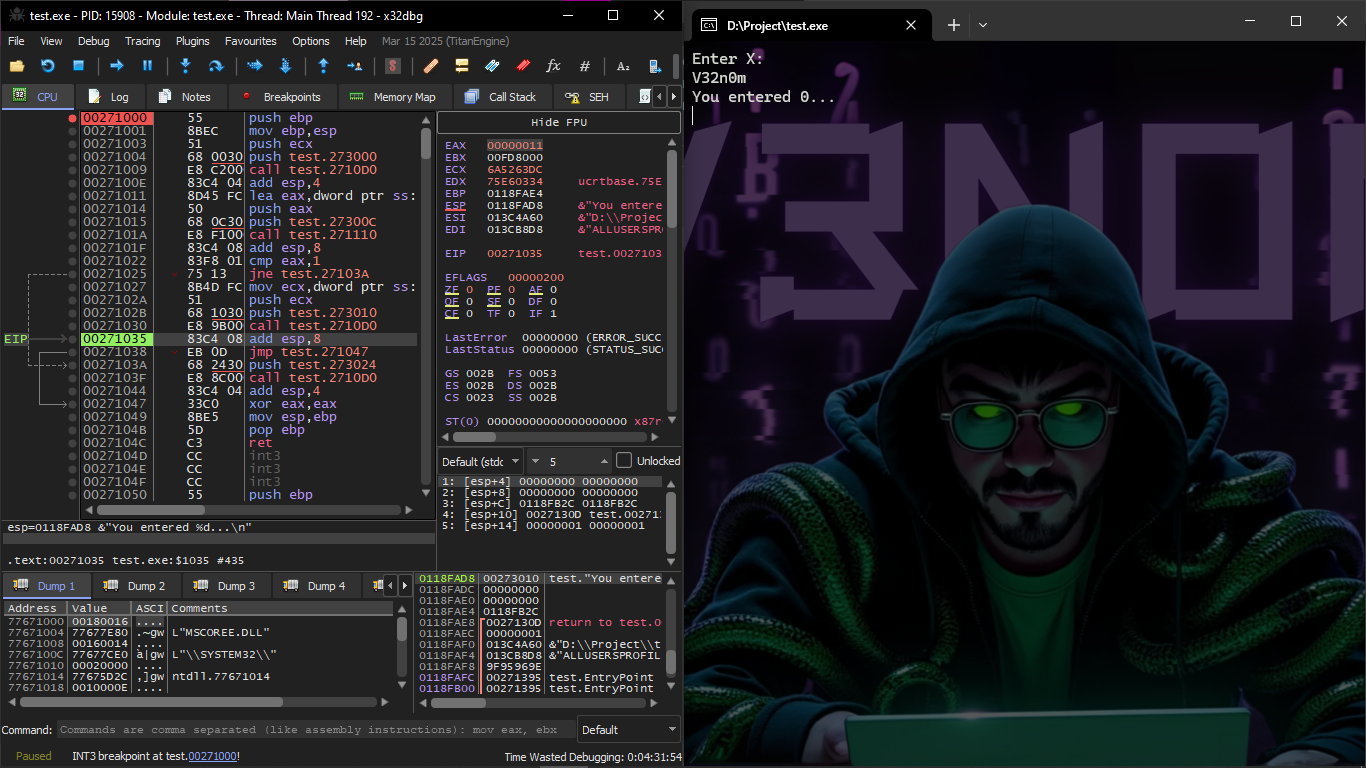Open the Default (stdcall) calling convention dropdown

pos(481,461)
